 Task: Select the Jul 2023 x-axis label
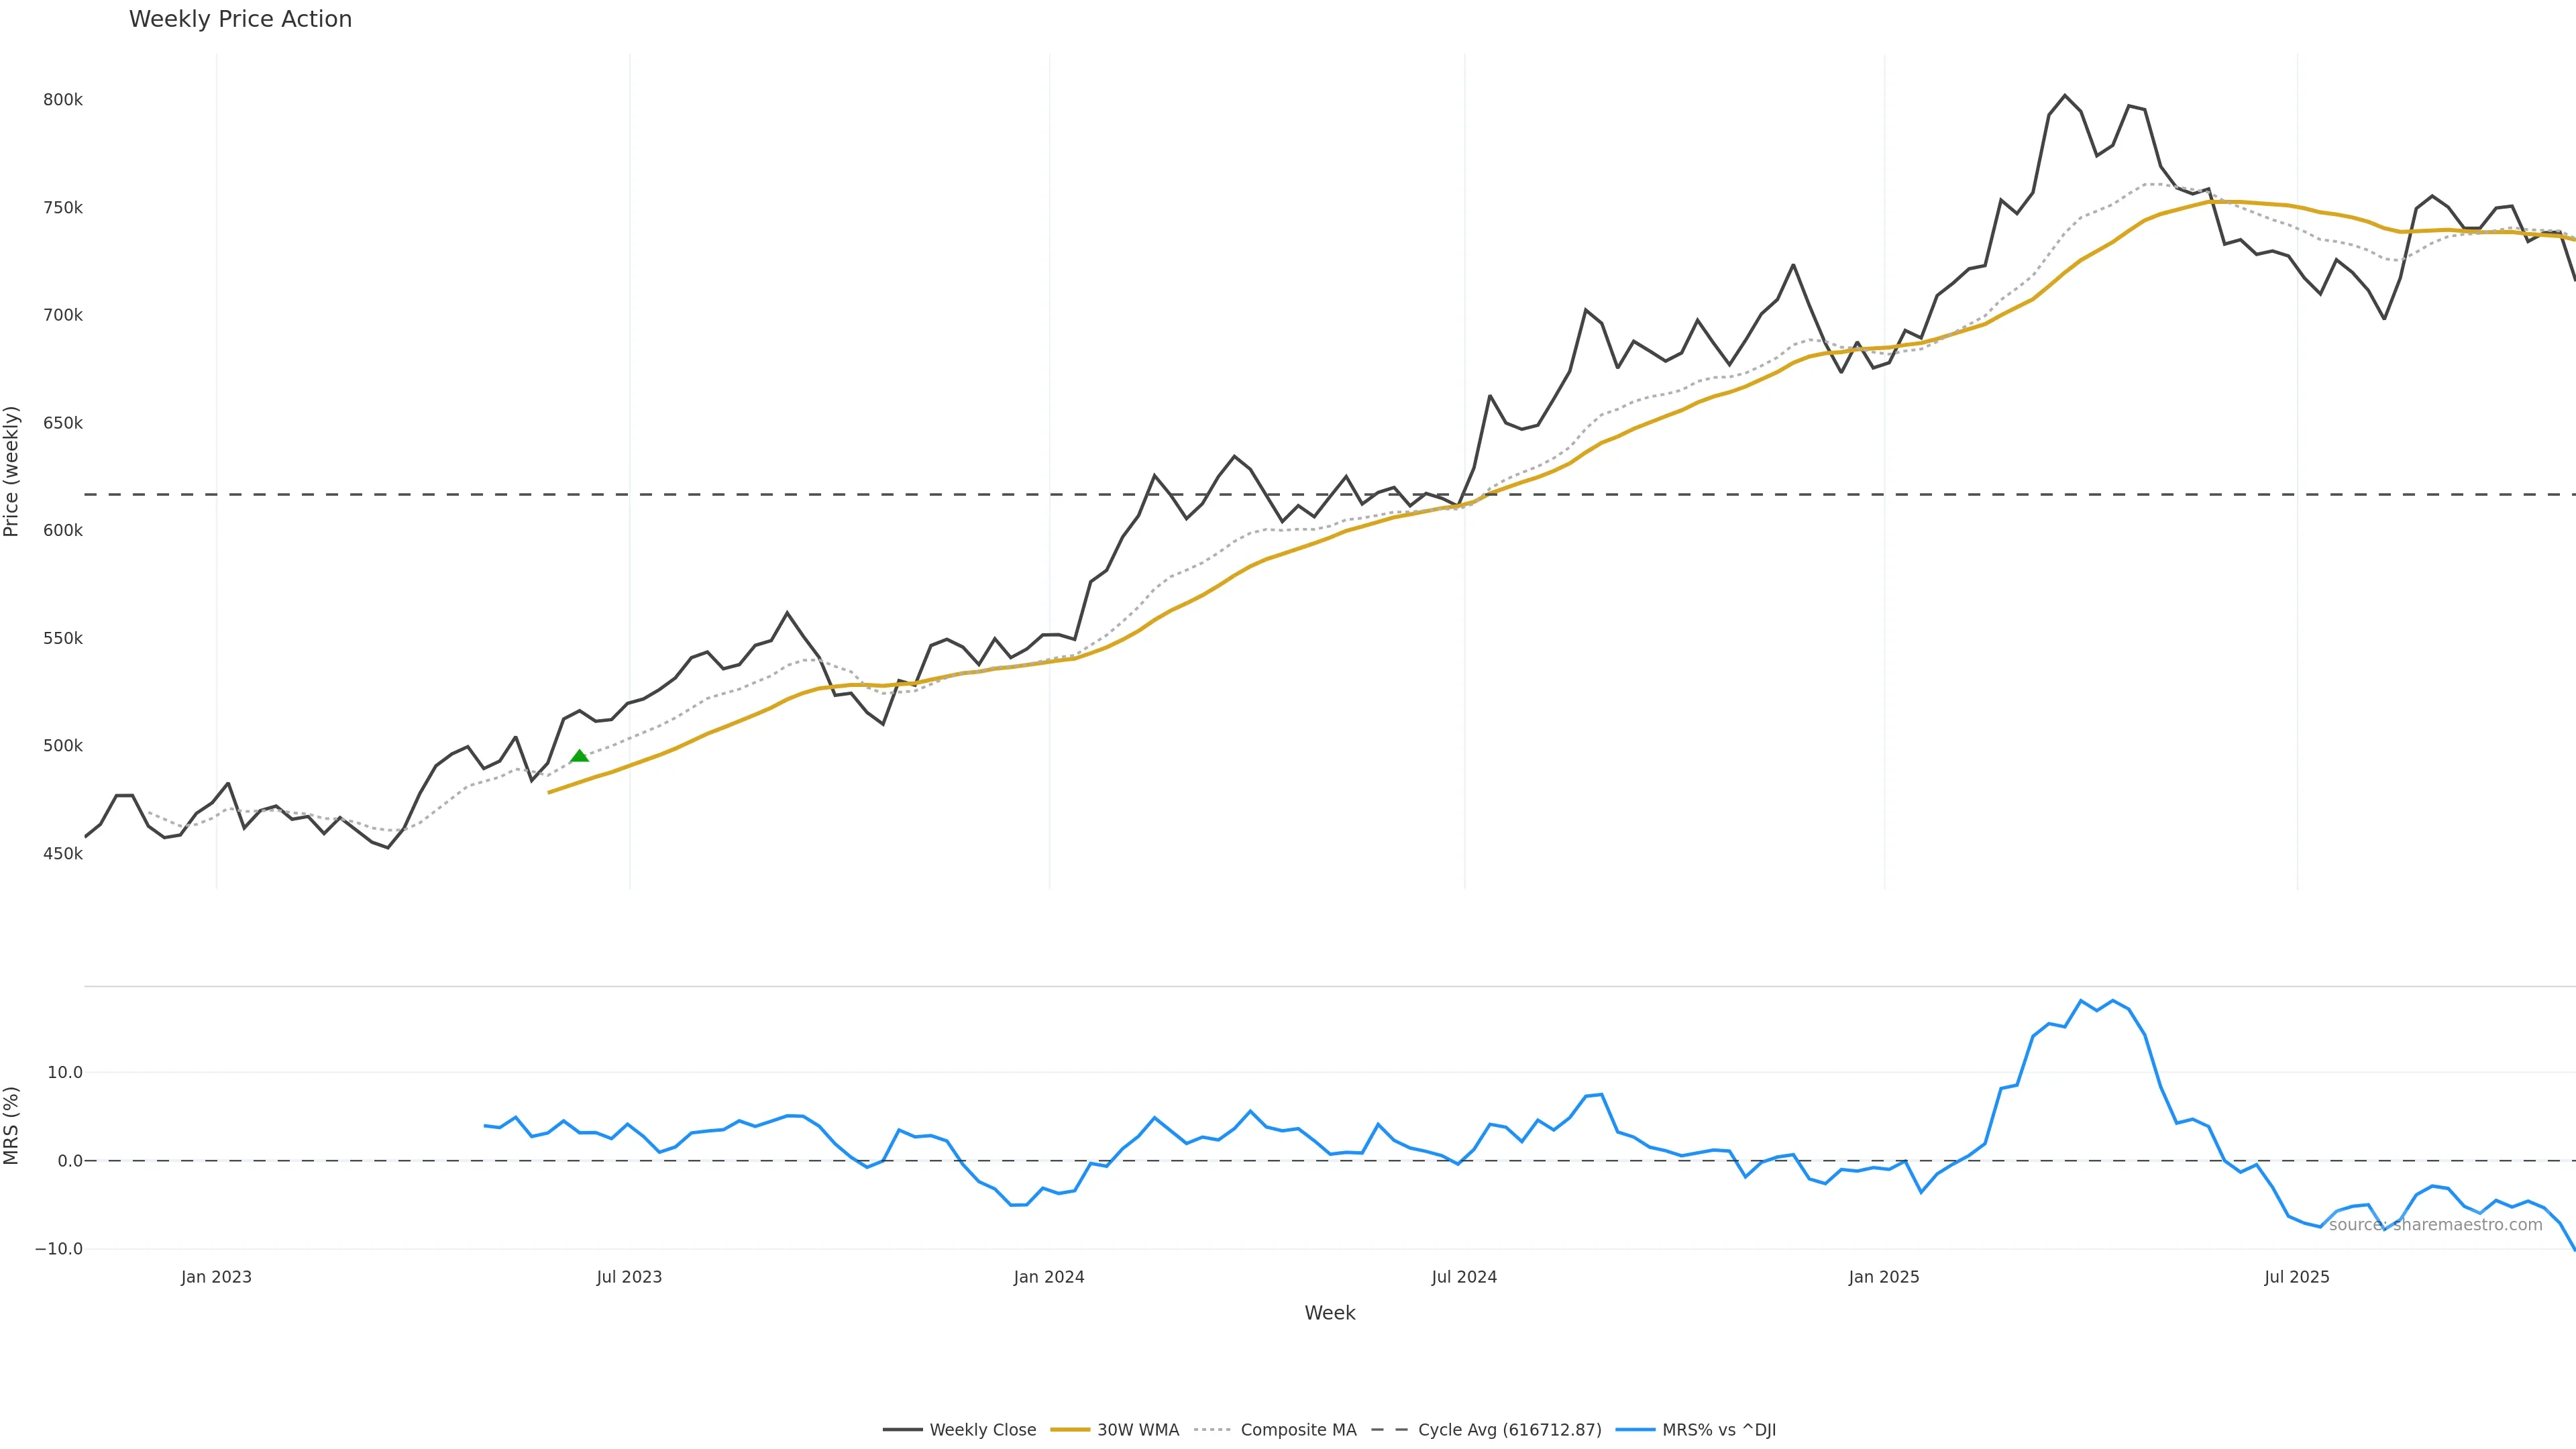pyautogui.click(x=629, y=1277)
